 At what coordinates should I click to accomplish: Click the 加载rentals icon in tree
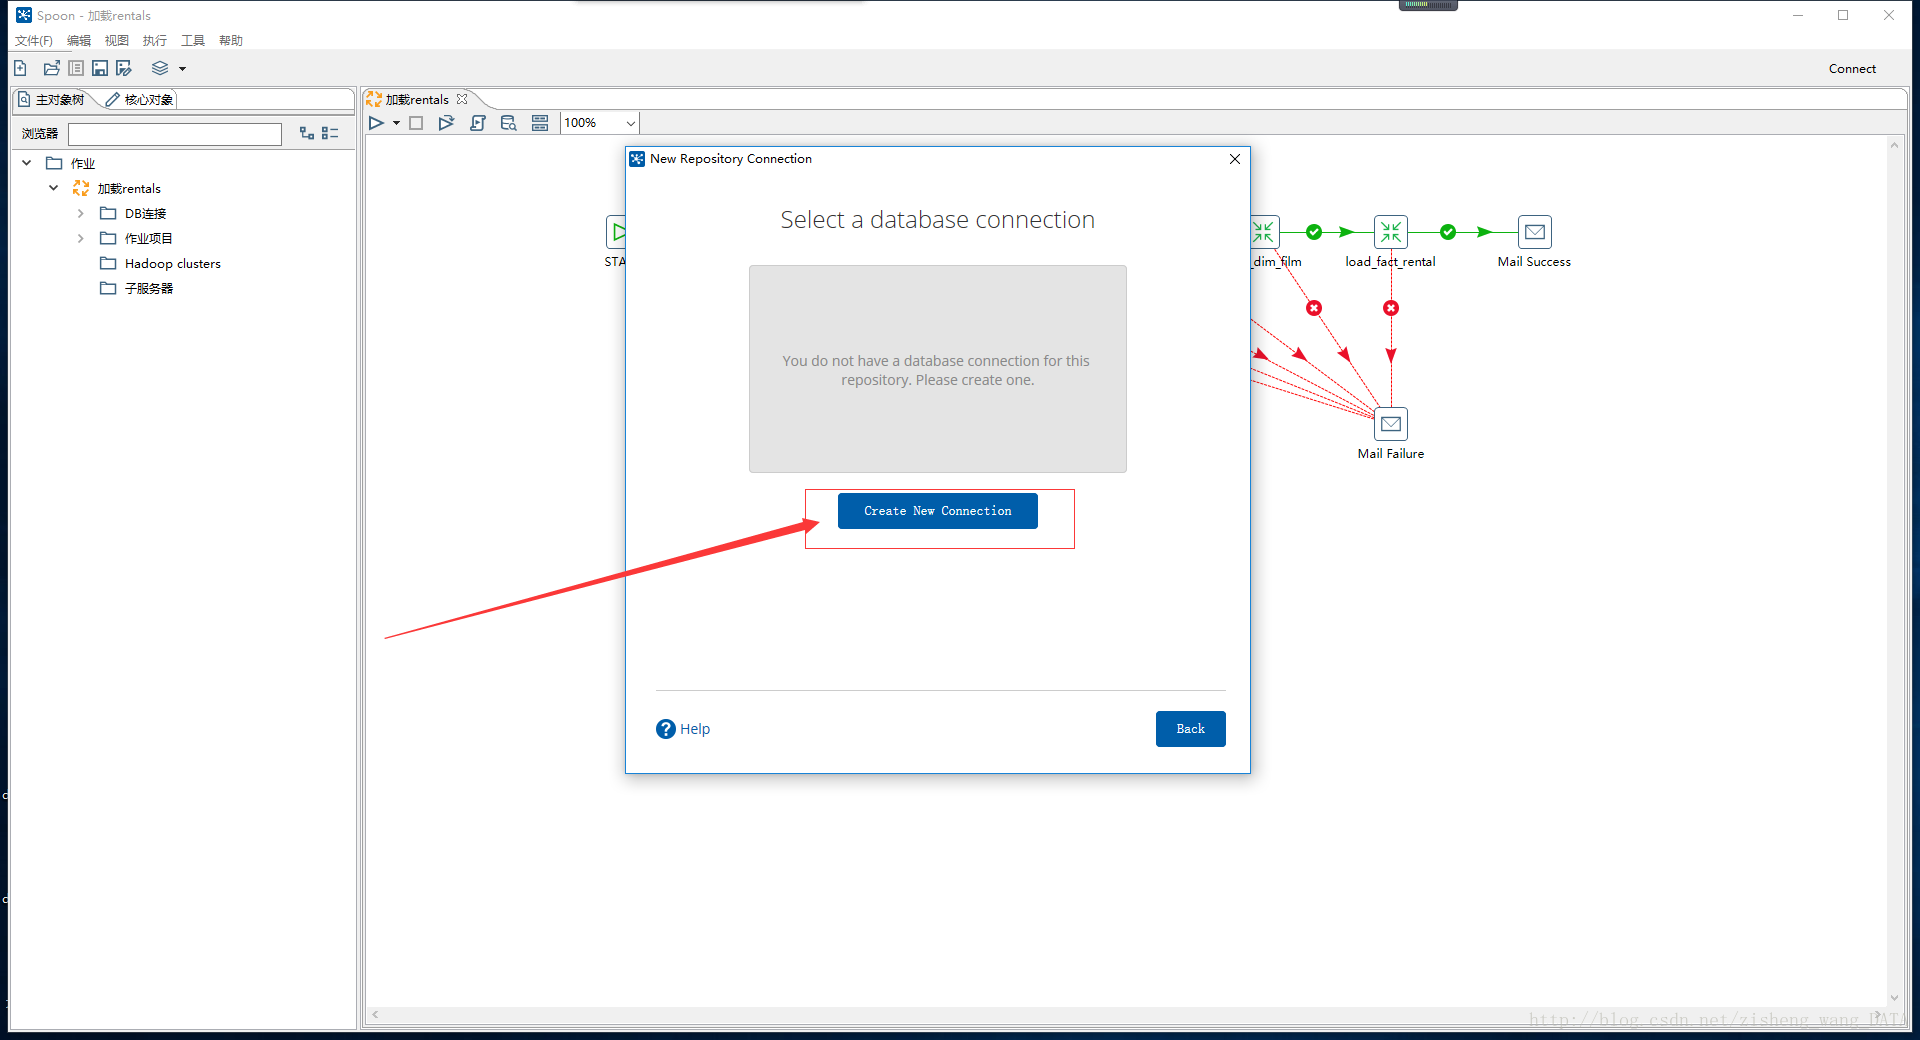click(81, 188)
